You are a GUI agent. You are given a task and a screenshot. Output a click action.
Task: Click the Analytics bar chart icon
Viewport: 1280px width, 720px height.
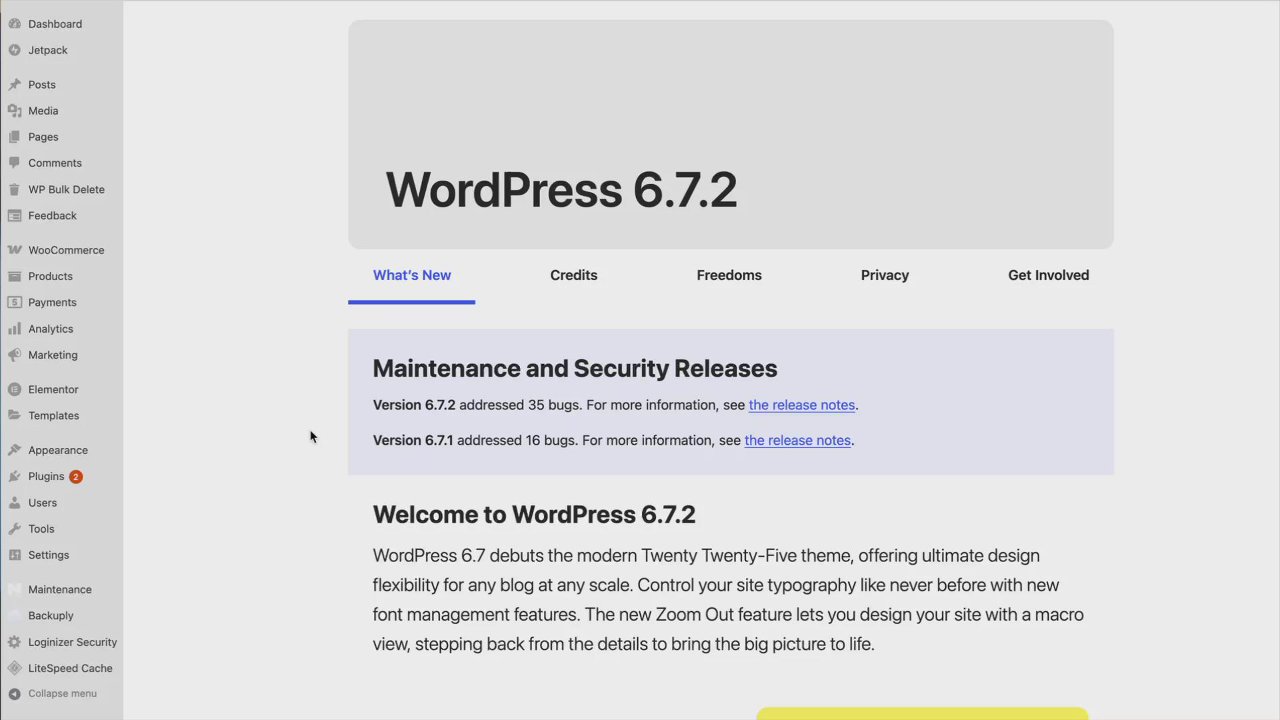[x=14, y=328]
